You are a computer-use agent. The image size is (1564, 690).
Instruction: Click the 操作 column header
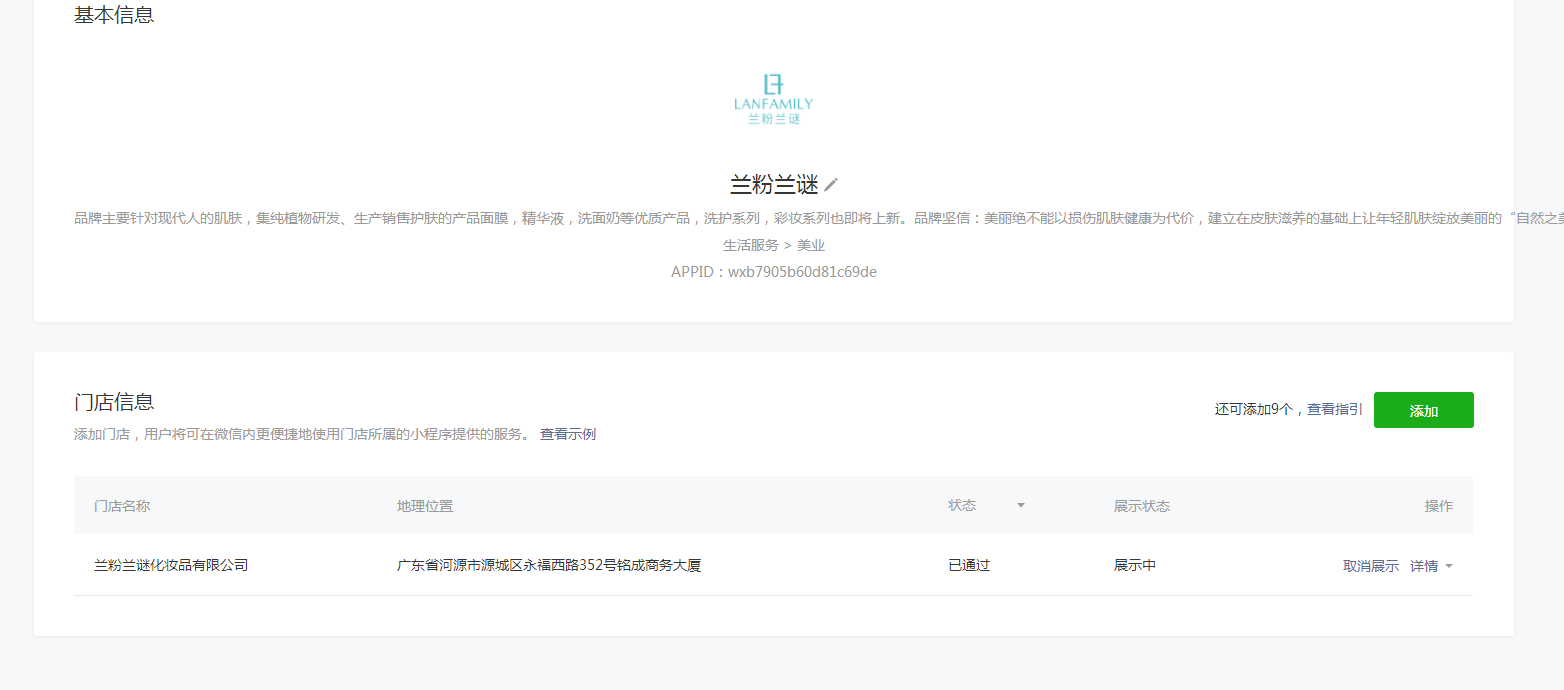1439,506
